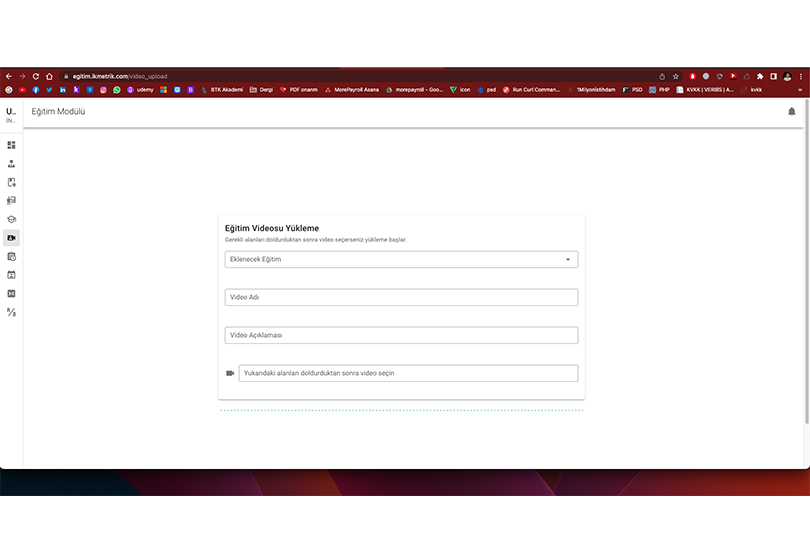Click the browser home button

(x=50, y=76)
